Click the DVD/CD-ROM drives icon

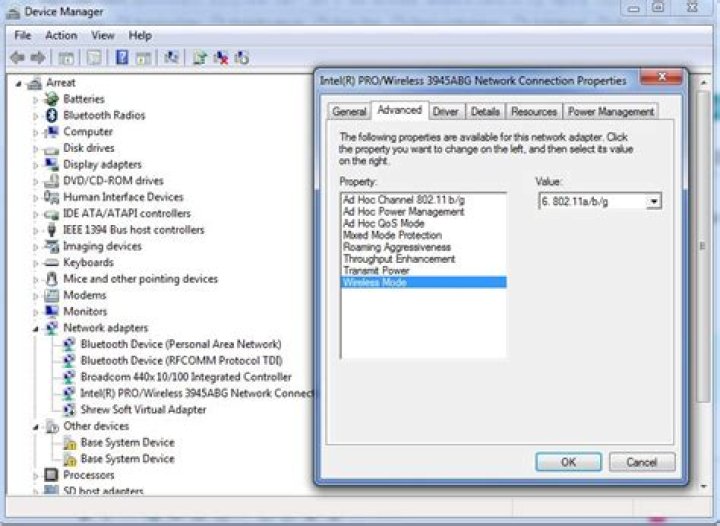pos(51,181)
